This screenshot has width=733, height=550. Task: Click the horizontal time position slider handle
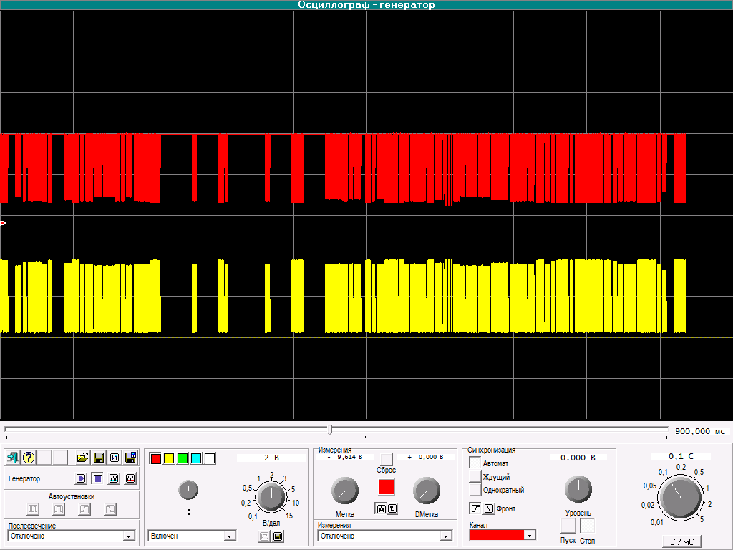pyautogui.click(x=330, y=429)
